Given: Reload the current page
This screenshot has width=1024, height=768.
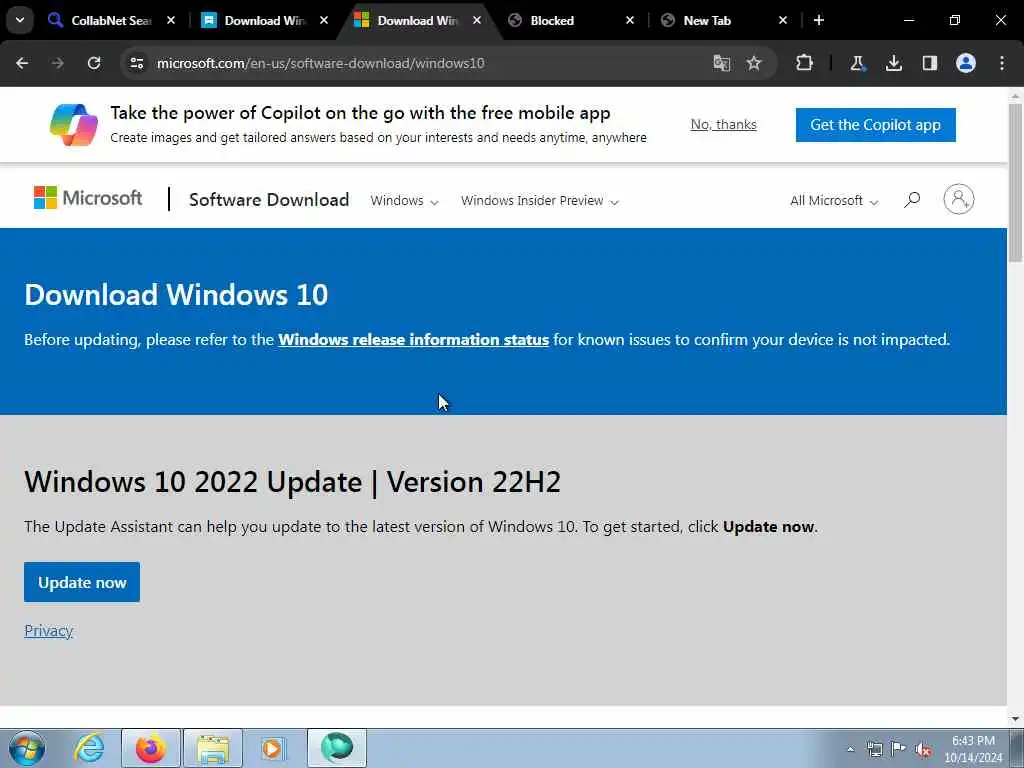Looking at the screenshot, I should coord(94,63).
